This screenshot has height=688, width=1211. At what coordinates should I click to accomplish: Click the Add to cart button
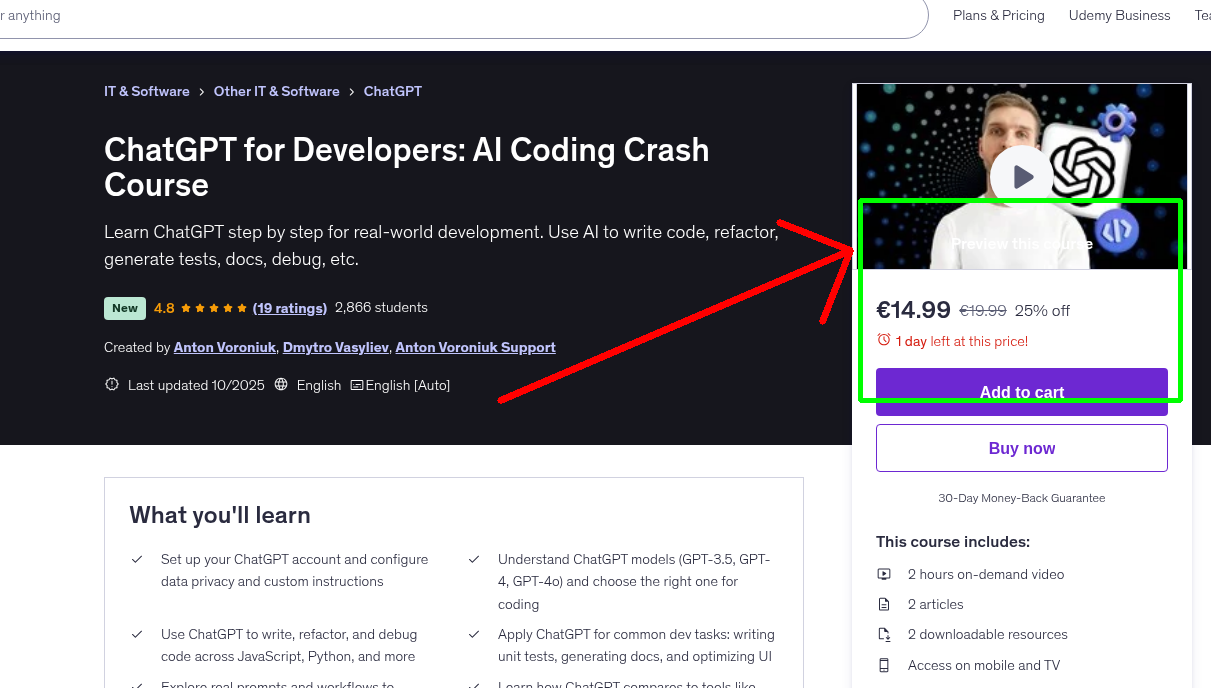pyautogui.click(x=1021, y=392)
